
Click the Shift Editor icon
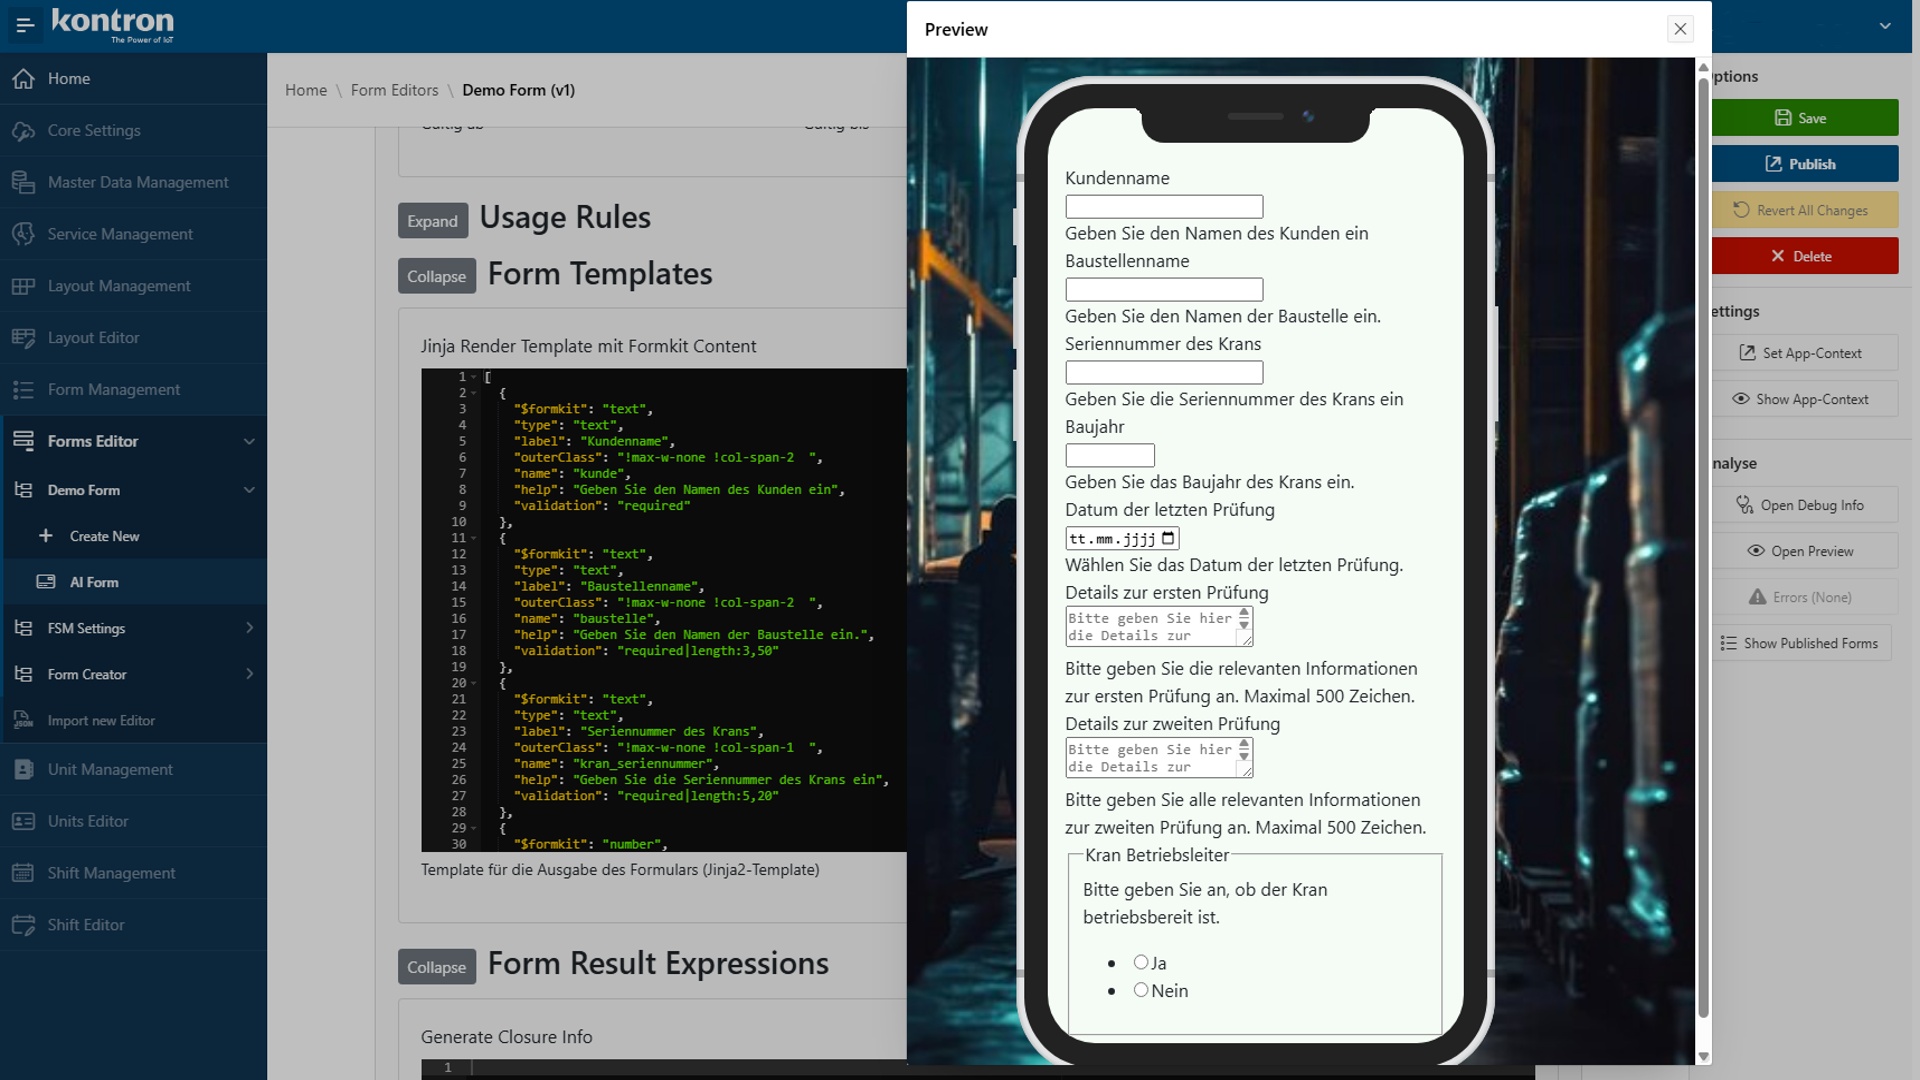click(22, 924)
